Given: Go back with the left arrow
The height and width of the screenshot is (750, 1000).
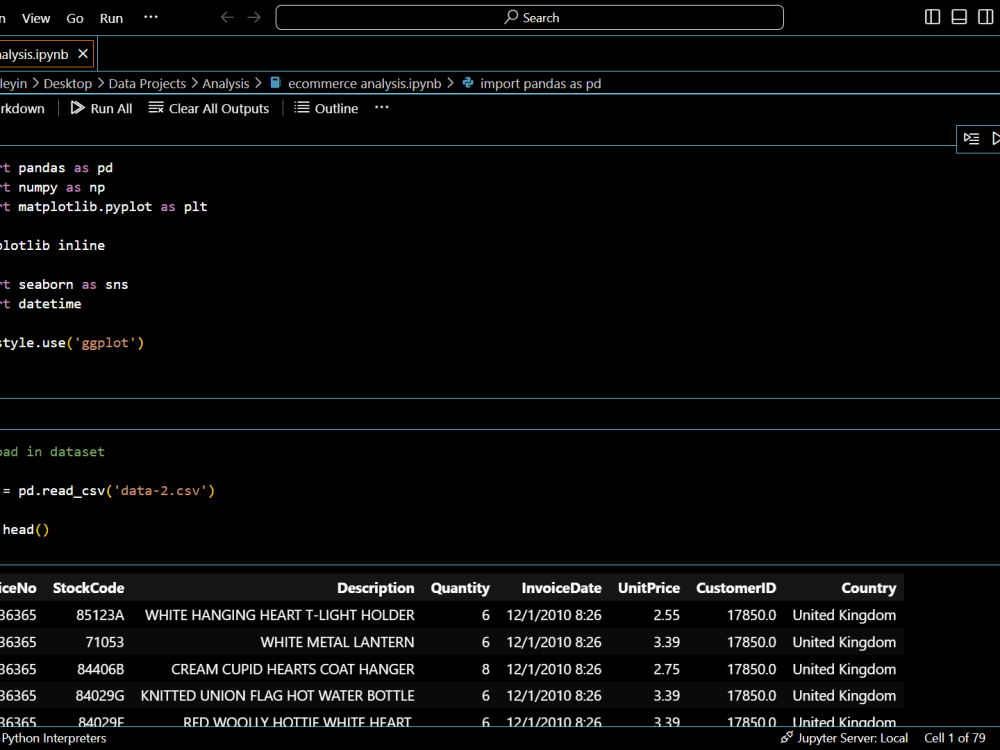Looking at the screenshot, I should (227, 18).
